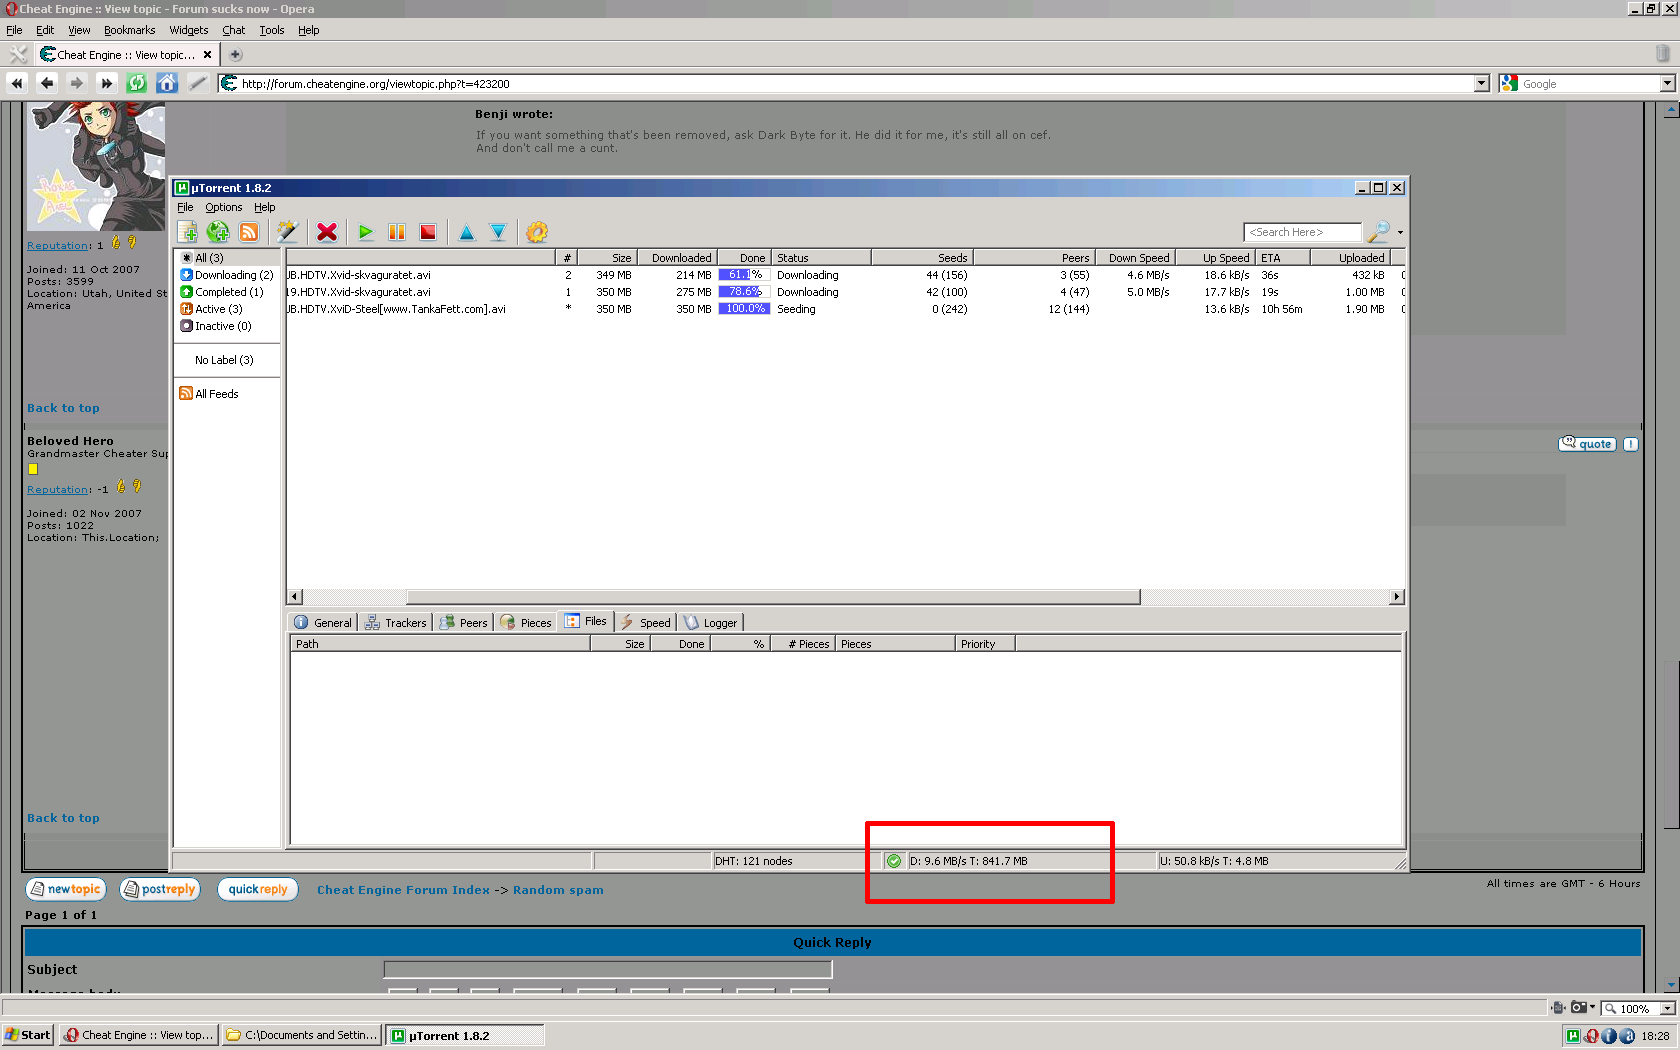1680x1050 pixels.
Task: Click the 78.6% progress bar
Action: [x=744, y=292]
